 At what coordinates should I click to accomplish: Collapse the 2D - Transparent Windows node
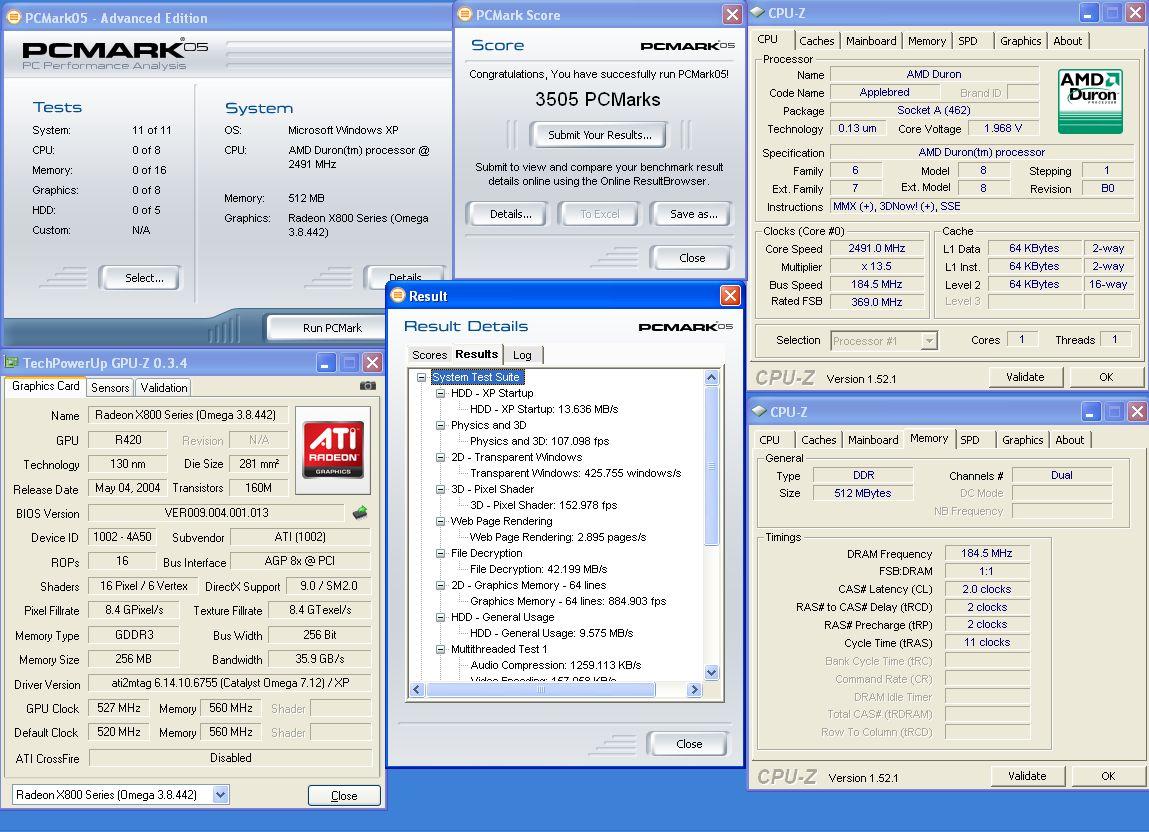click(440, 457)
